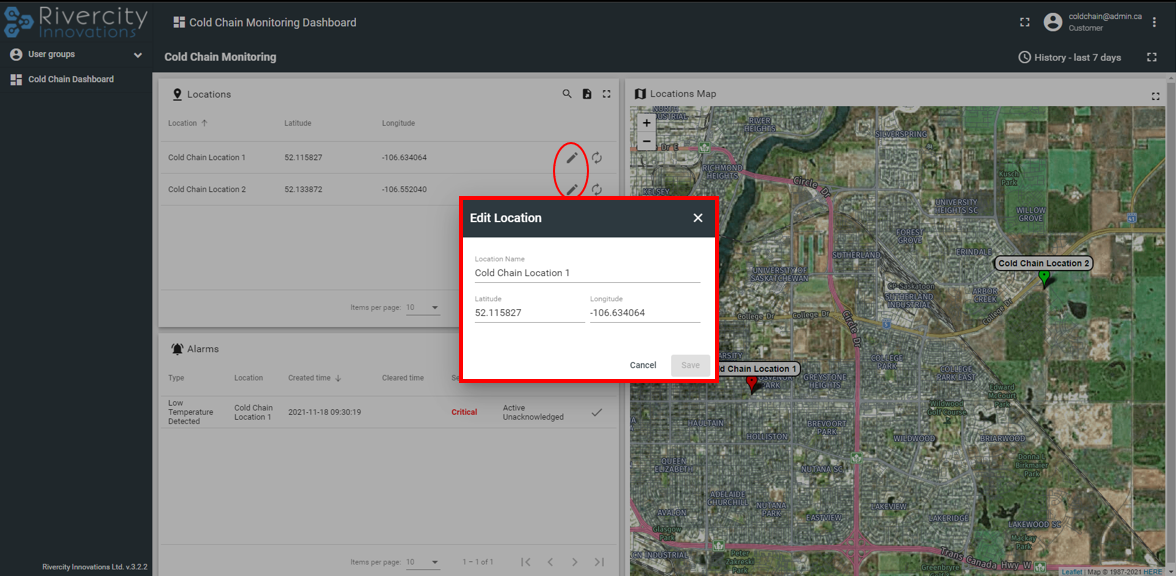The width and height of the screenshot is (1176, 576).
Task: Click the Cancel button in Edit Location
Action: [x=643, y=365]
